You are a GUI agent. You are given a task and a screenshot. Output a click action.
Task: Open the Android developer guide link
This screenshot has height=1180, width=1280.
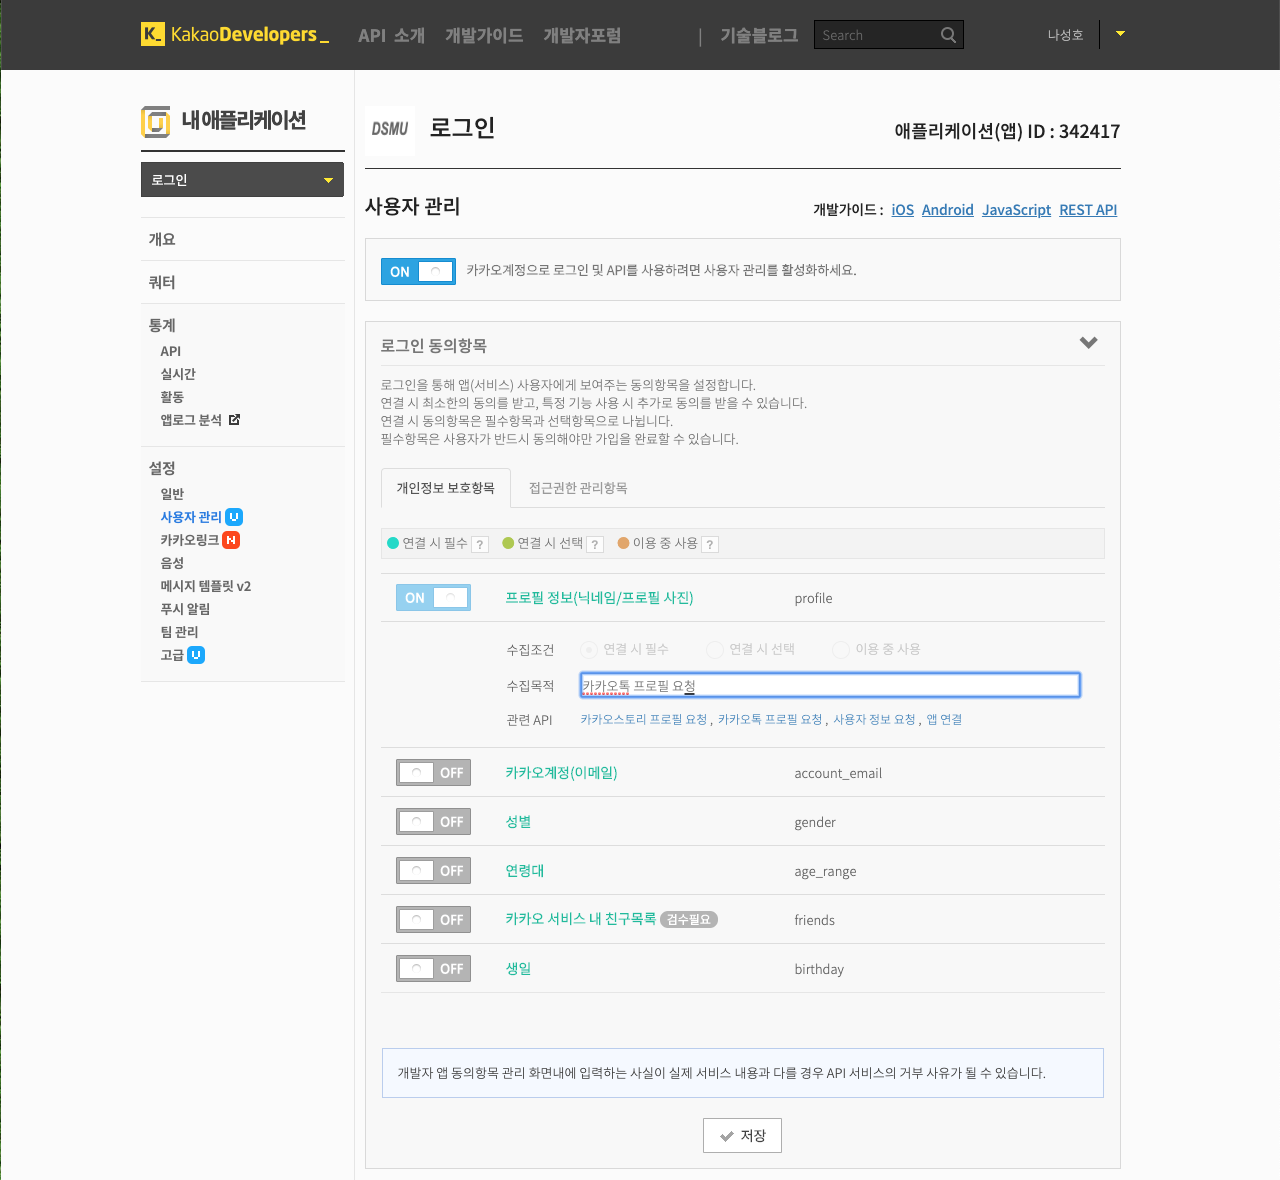pyautogui.click(x=948, y=210)
